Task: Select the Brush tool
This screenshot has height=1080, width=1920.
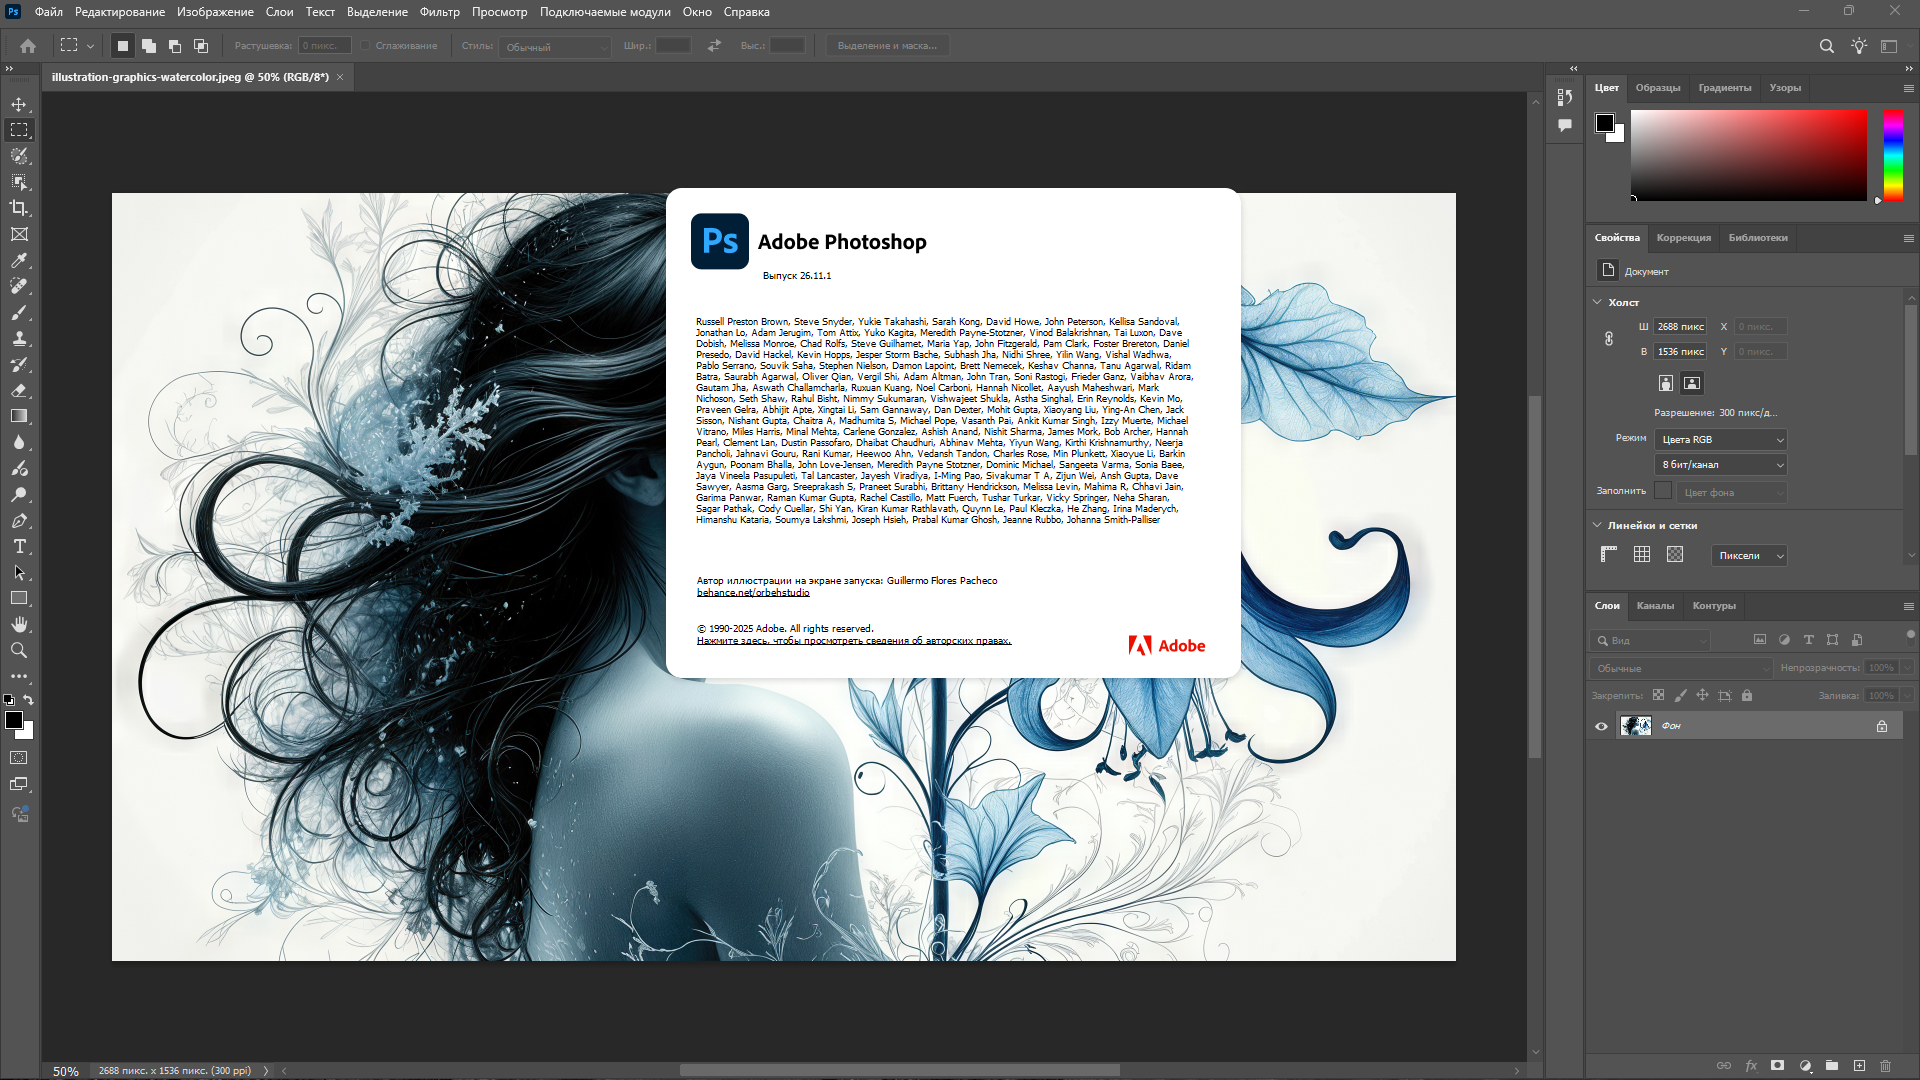Action: 19,312
